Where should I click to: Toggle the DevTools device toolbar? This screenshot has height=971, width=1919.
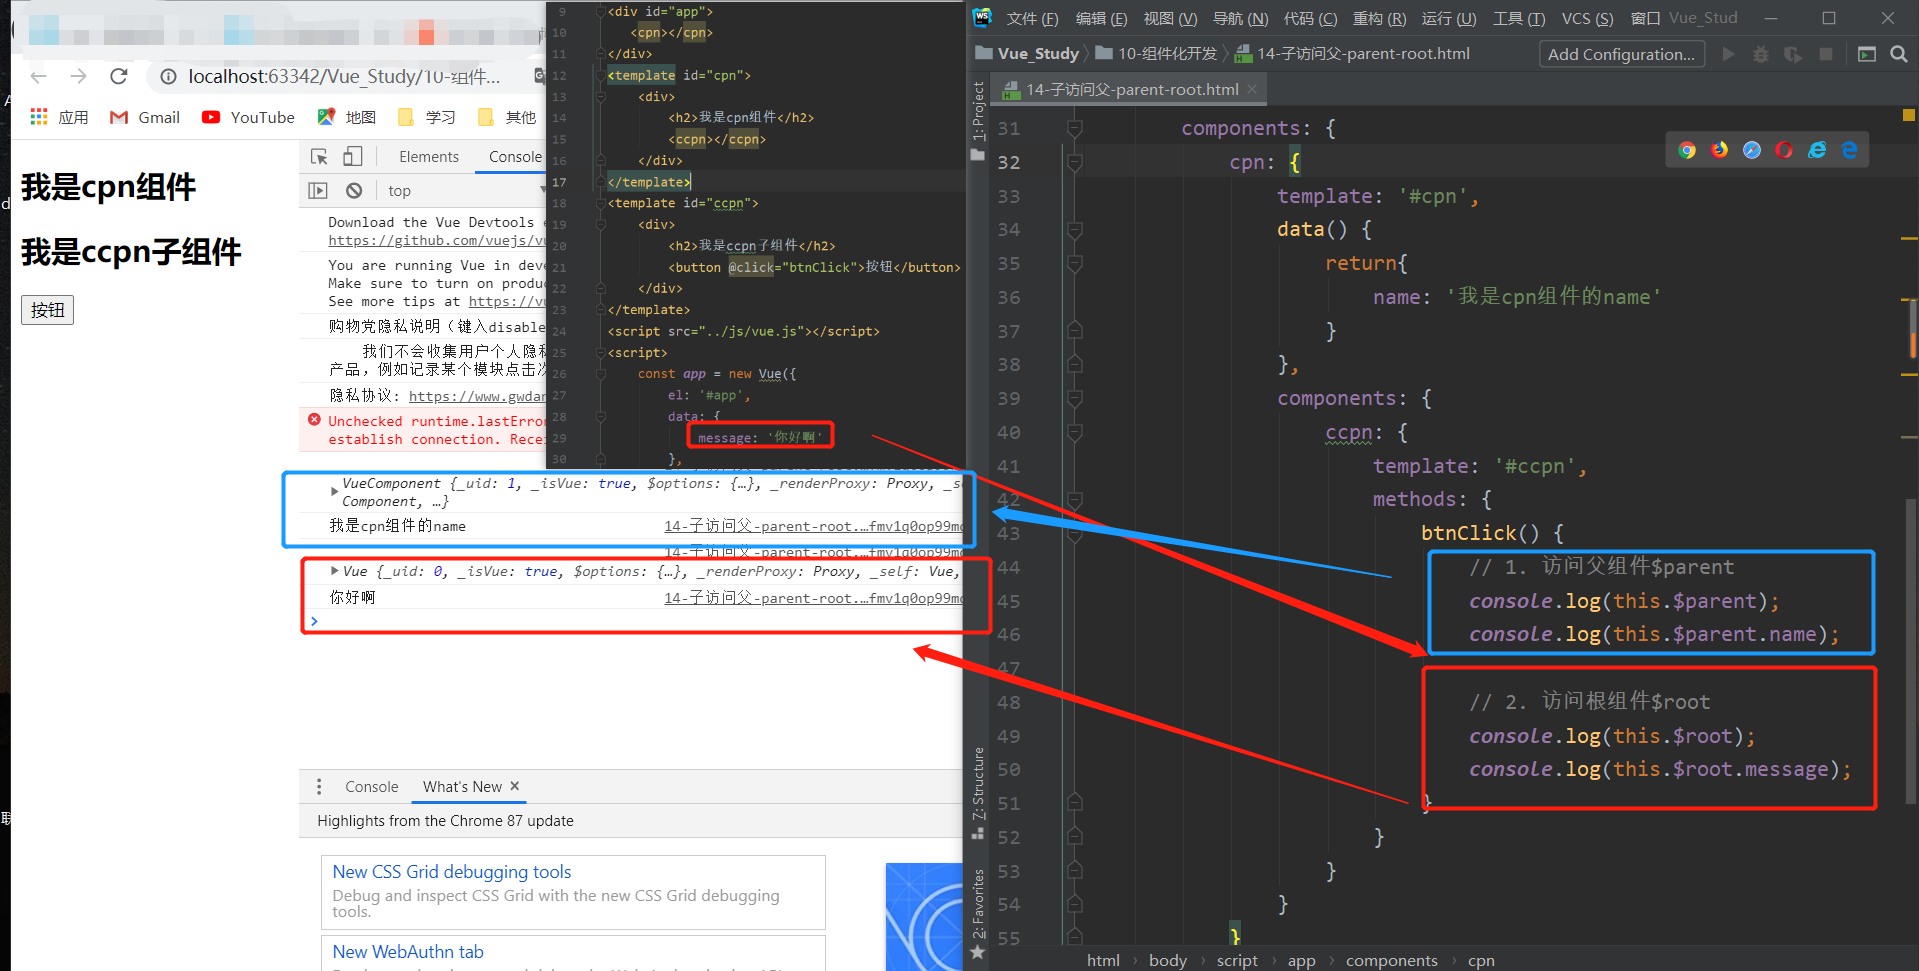(x=352, y=157)
